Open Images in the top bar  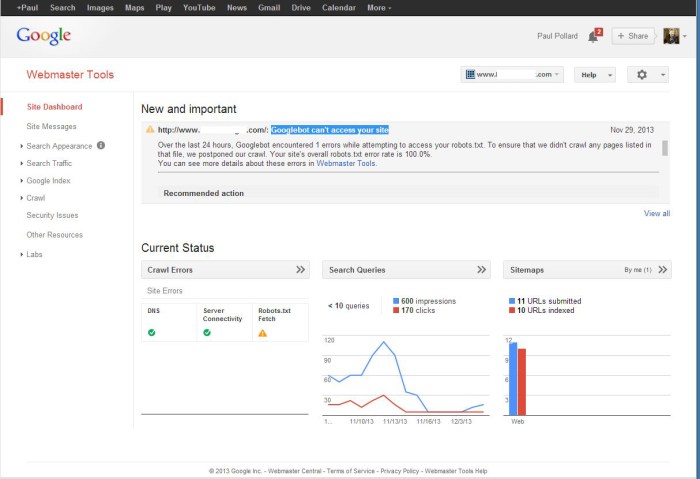(100, 8)
